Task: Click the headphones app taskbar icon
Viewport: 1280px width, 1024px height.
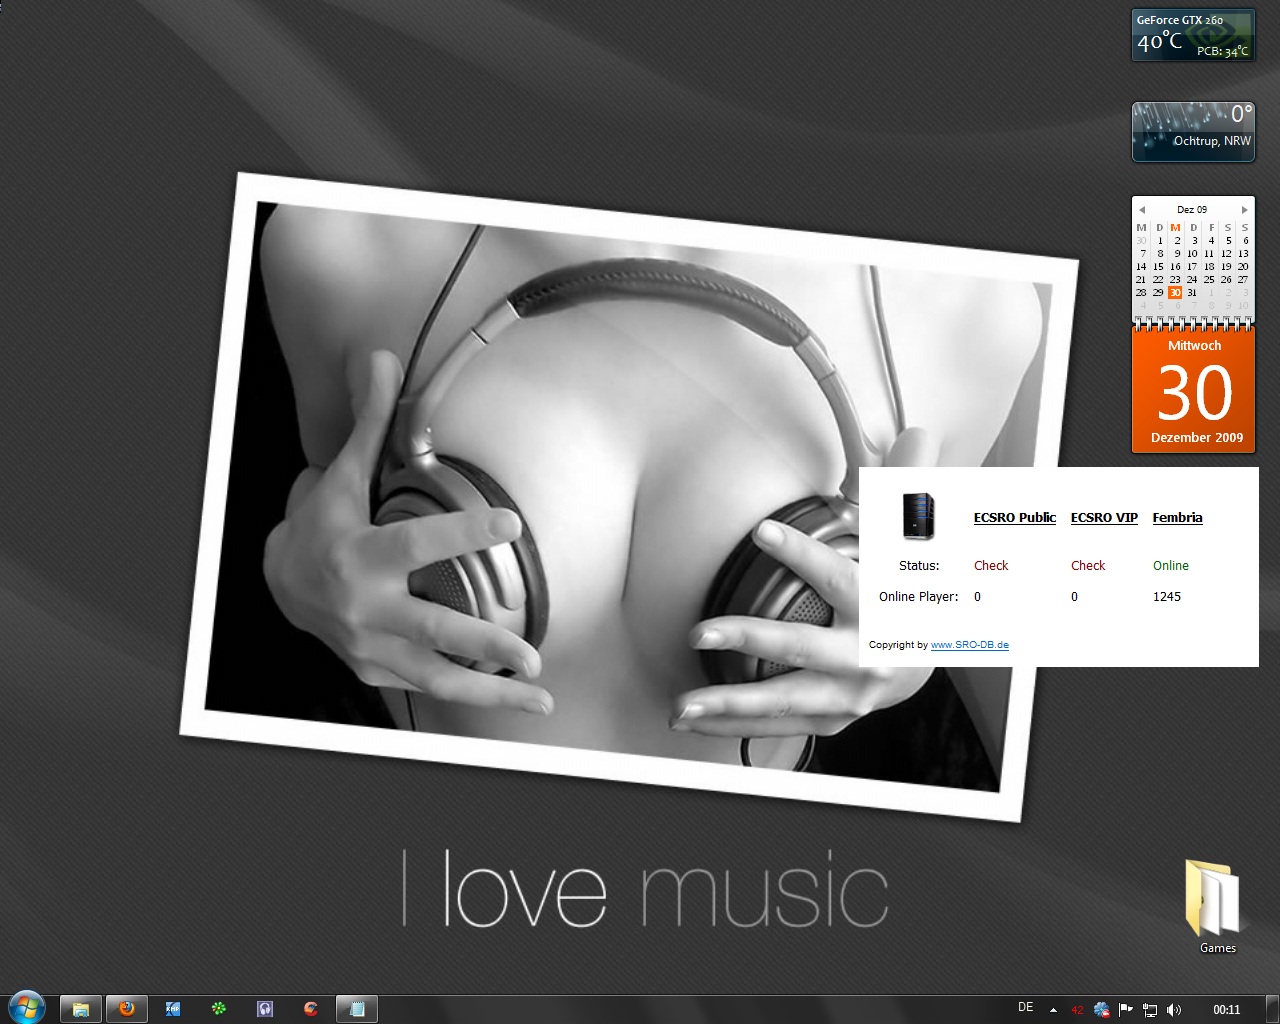Action: pyautogui.click(x=265, y=1009)
